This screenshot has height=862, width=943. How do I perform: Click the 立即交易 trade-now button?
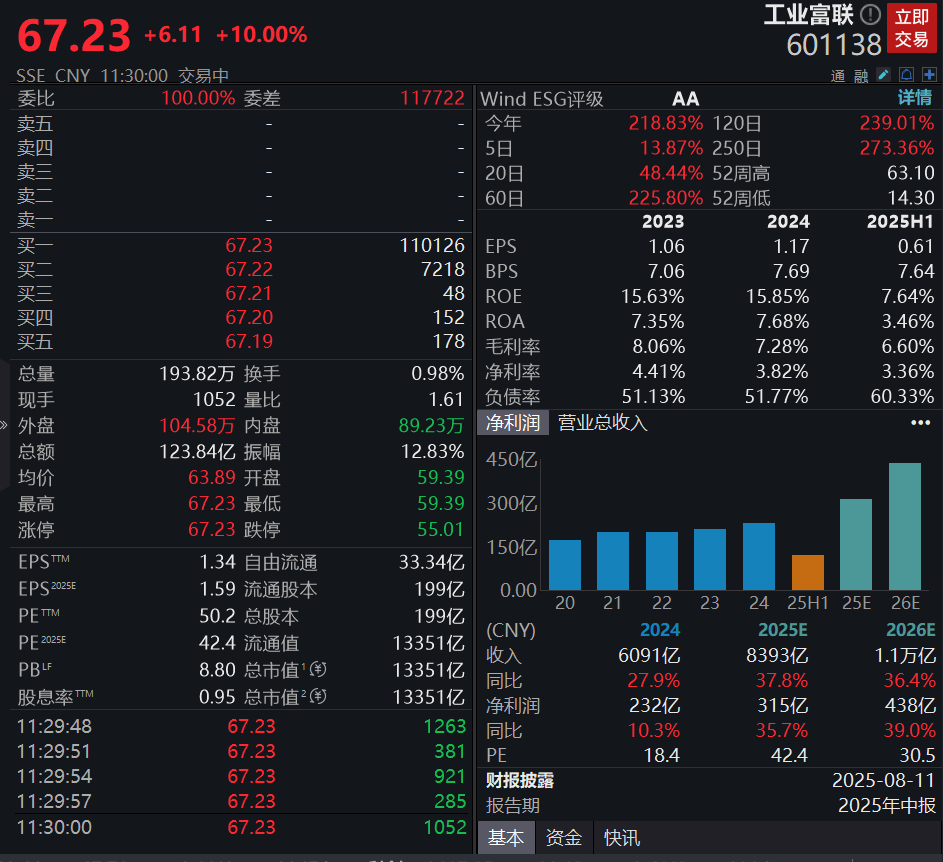911,28
